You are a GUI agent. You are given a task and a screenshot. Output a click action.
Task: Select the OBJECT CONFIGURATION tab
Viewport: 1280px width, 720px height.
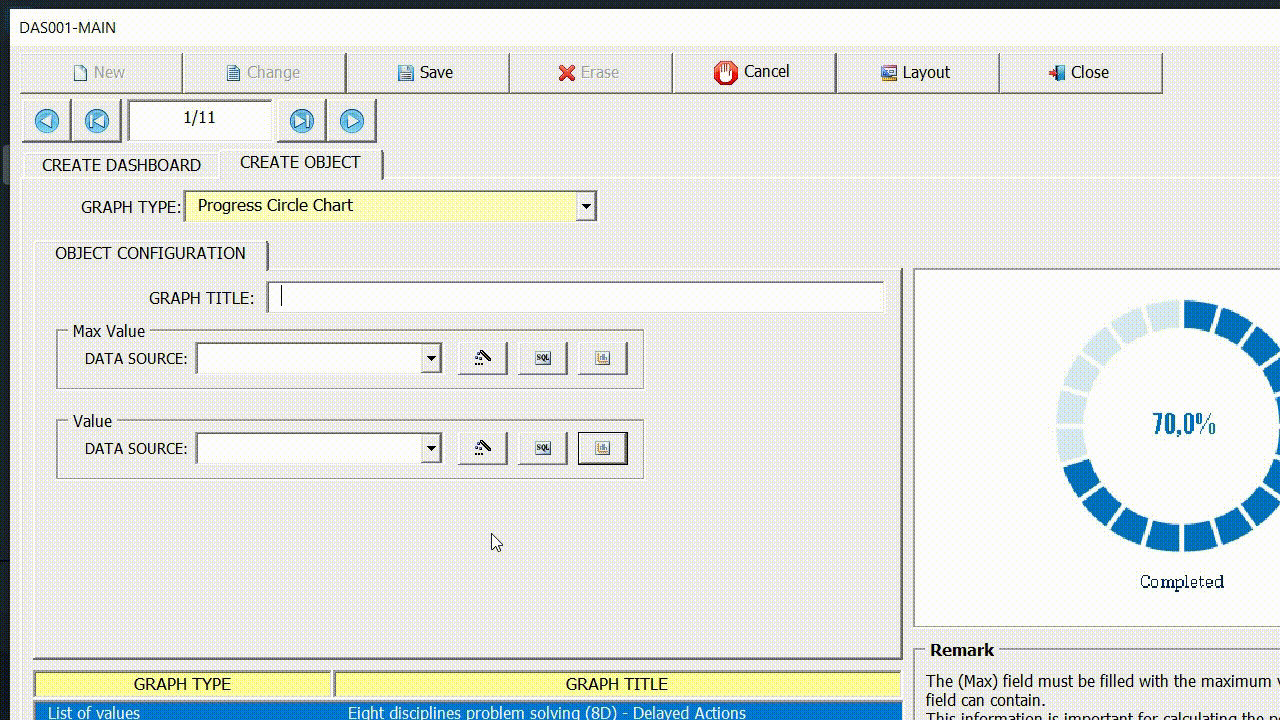(150, 253)
